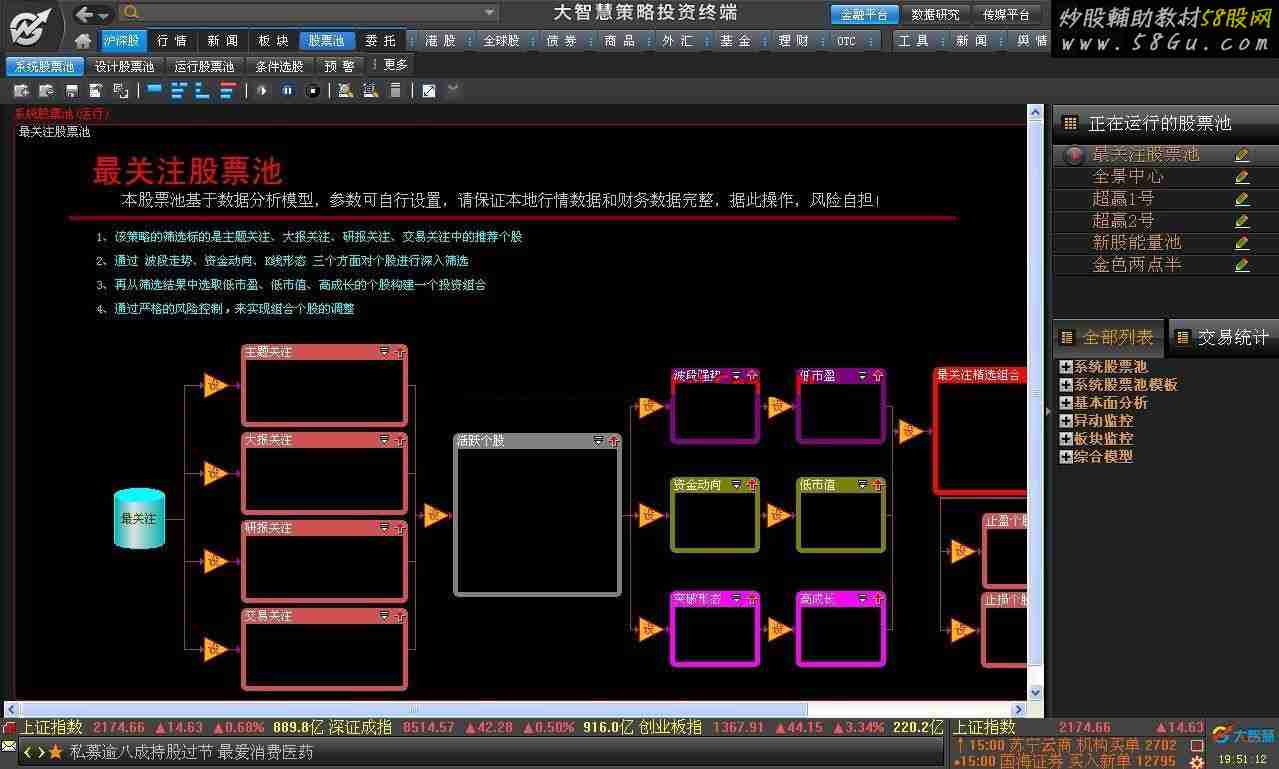Click the first new-pool toolbar icon
This screenshot has height=769, width=1279.
21,90
